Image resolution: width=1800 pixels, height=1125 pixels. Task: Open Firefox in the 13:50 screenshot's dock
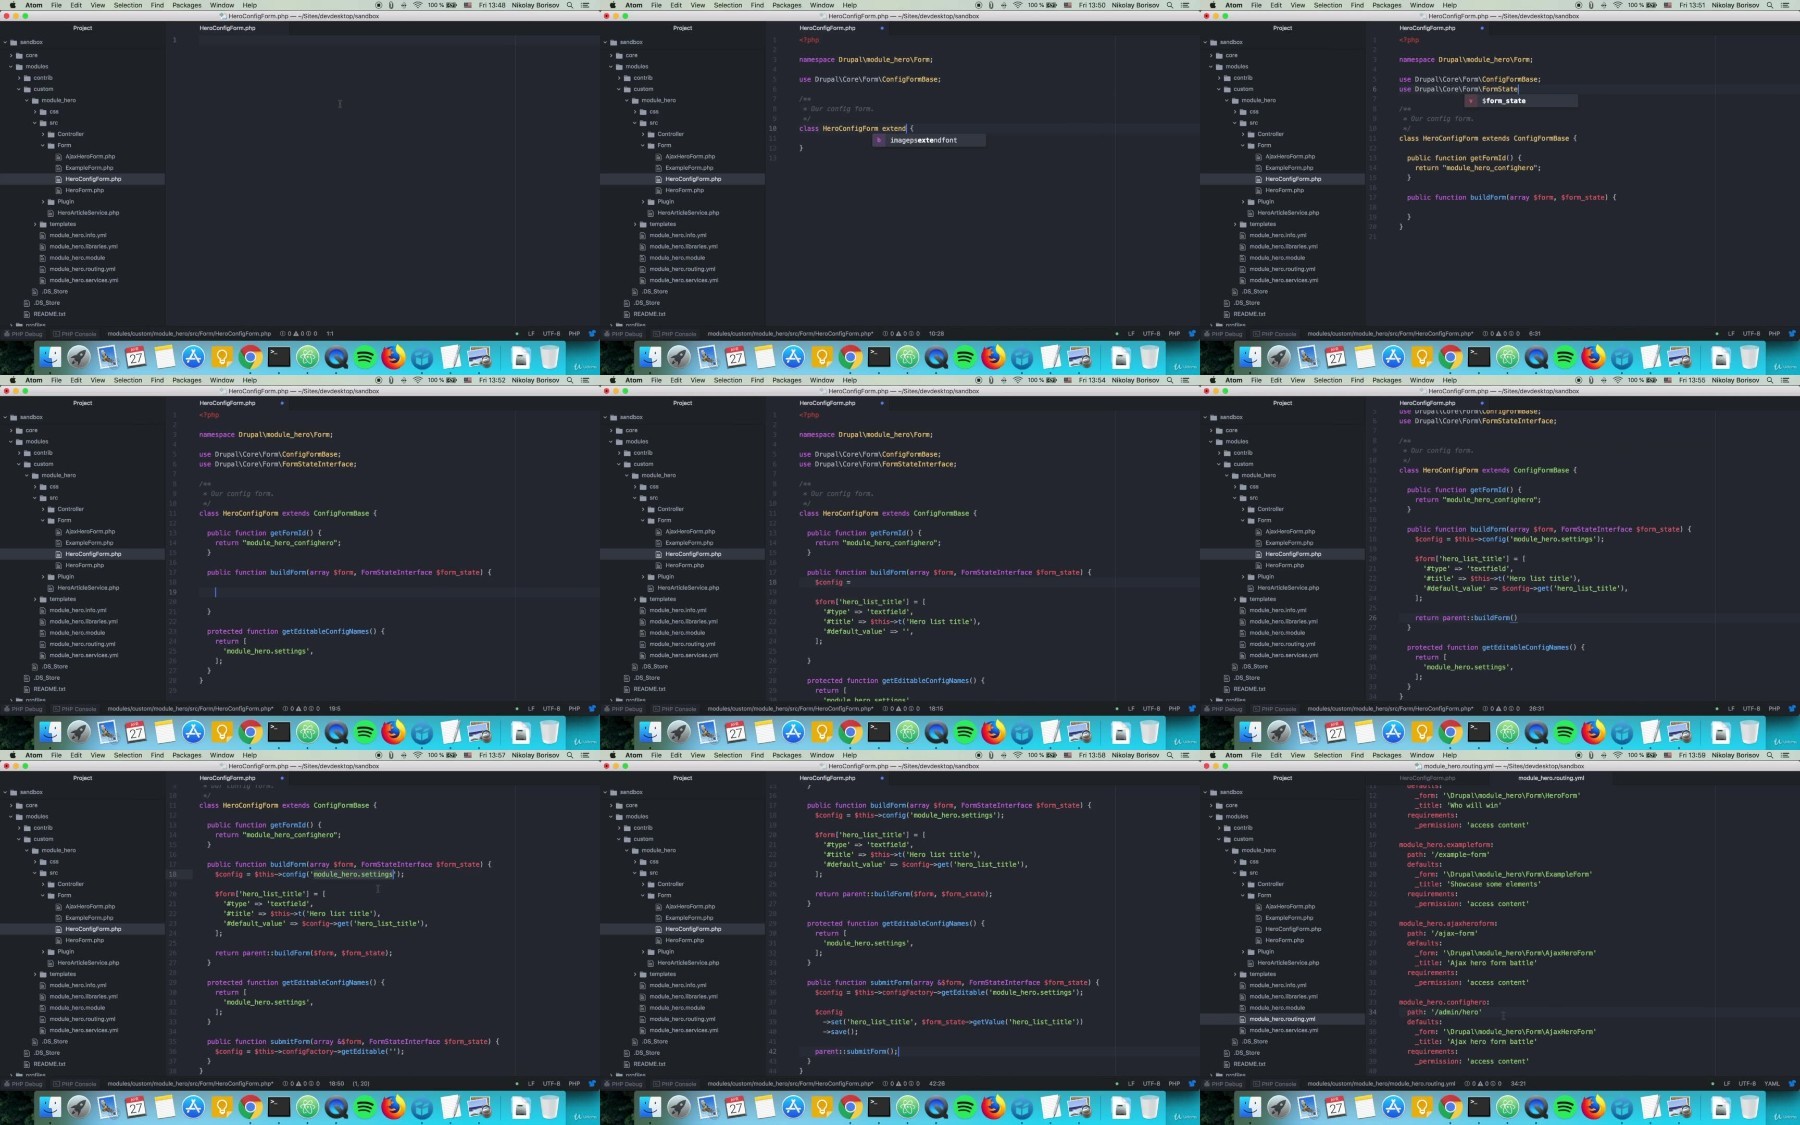tap(993, 357)
